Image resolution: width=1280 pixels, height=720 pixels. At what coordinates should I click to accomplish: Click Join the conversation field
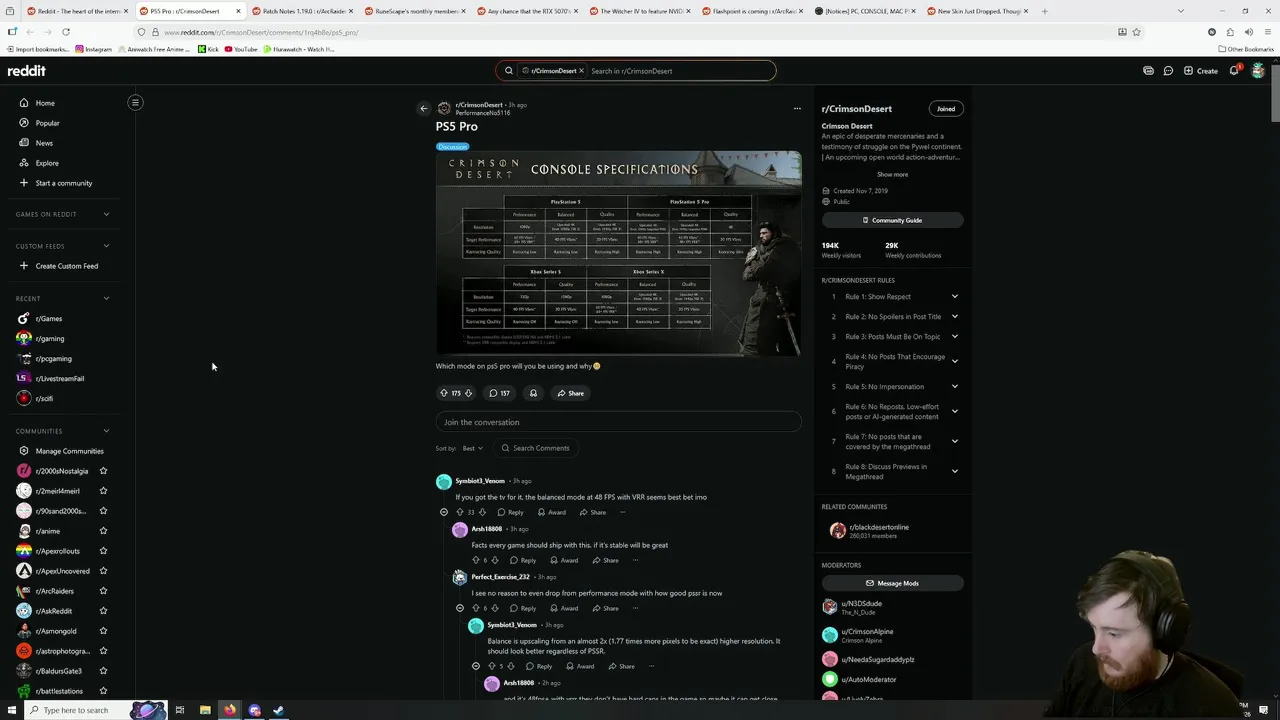coord(618,422)
